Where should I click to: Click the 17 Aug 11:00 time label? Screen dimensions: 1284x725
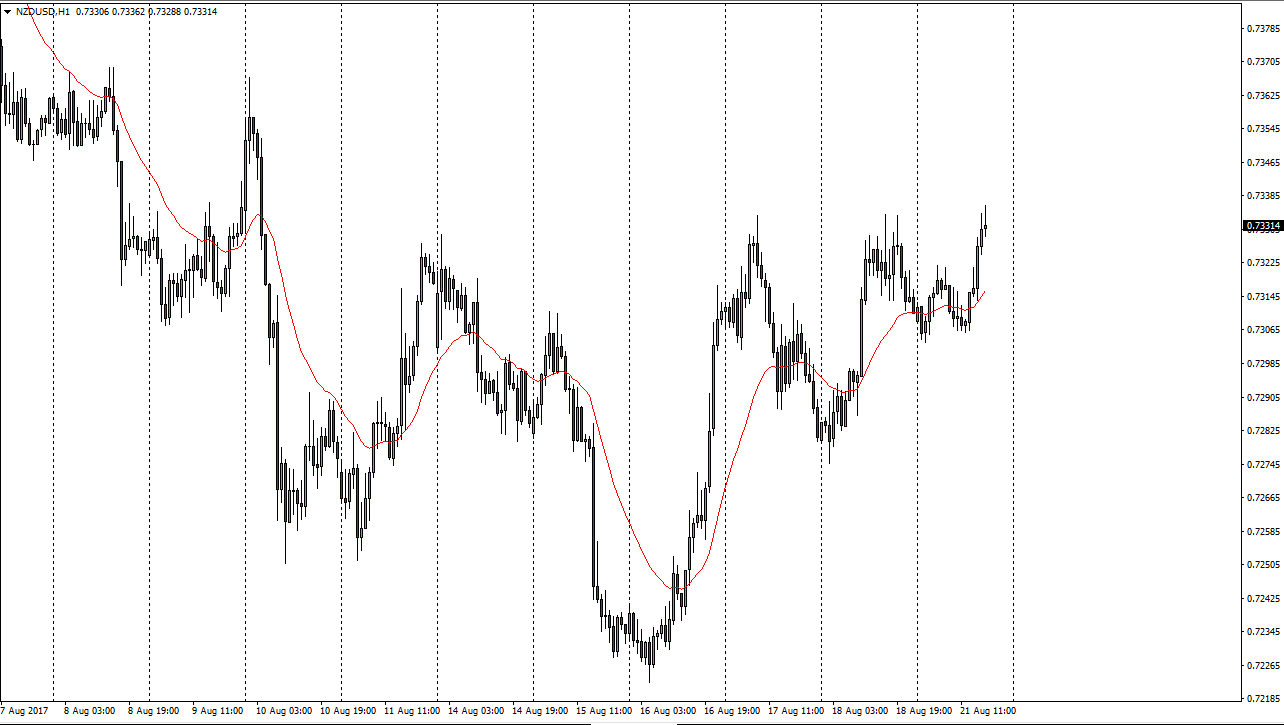tap(797, 711)
